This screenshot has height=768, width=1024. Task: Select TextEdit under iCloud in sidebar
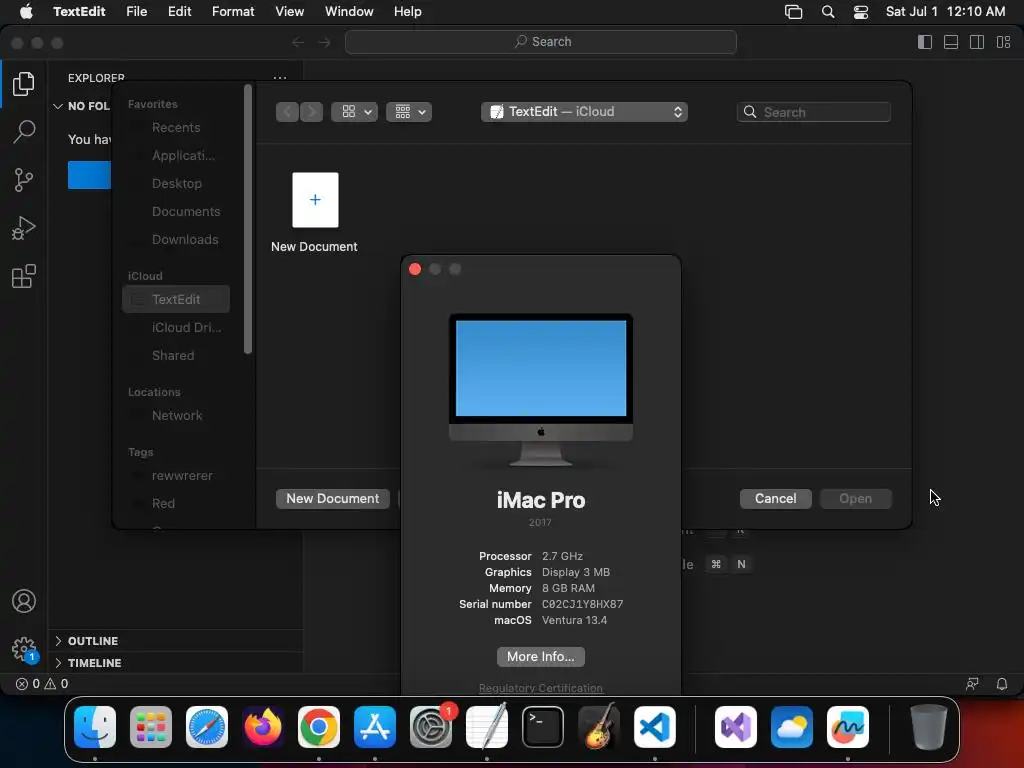[x=176, y=299]
